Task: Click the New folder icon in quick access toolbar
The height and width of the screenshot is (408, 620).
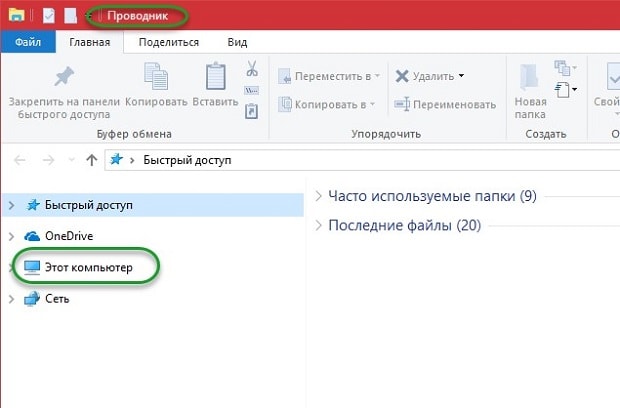Action: (x=70, y=15)
